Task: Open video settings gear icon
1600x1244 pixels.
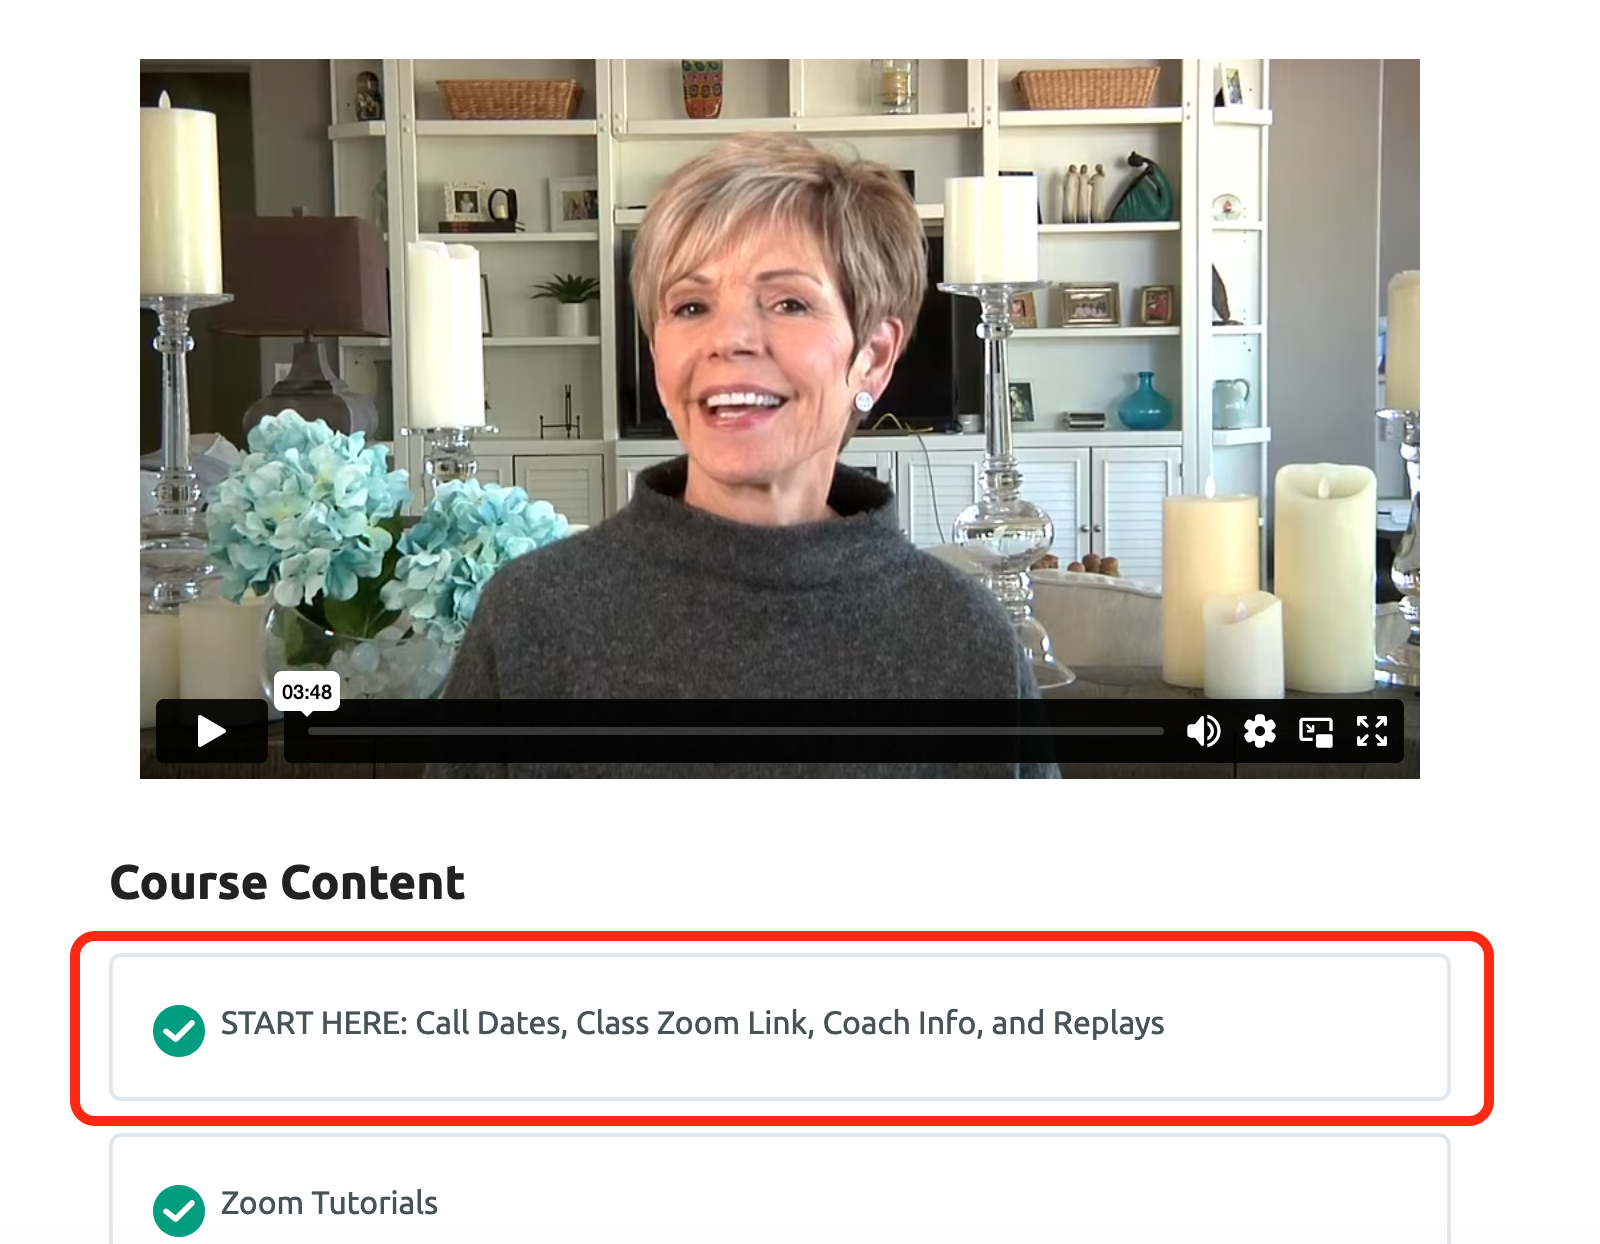Action: 1259,732
